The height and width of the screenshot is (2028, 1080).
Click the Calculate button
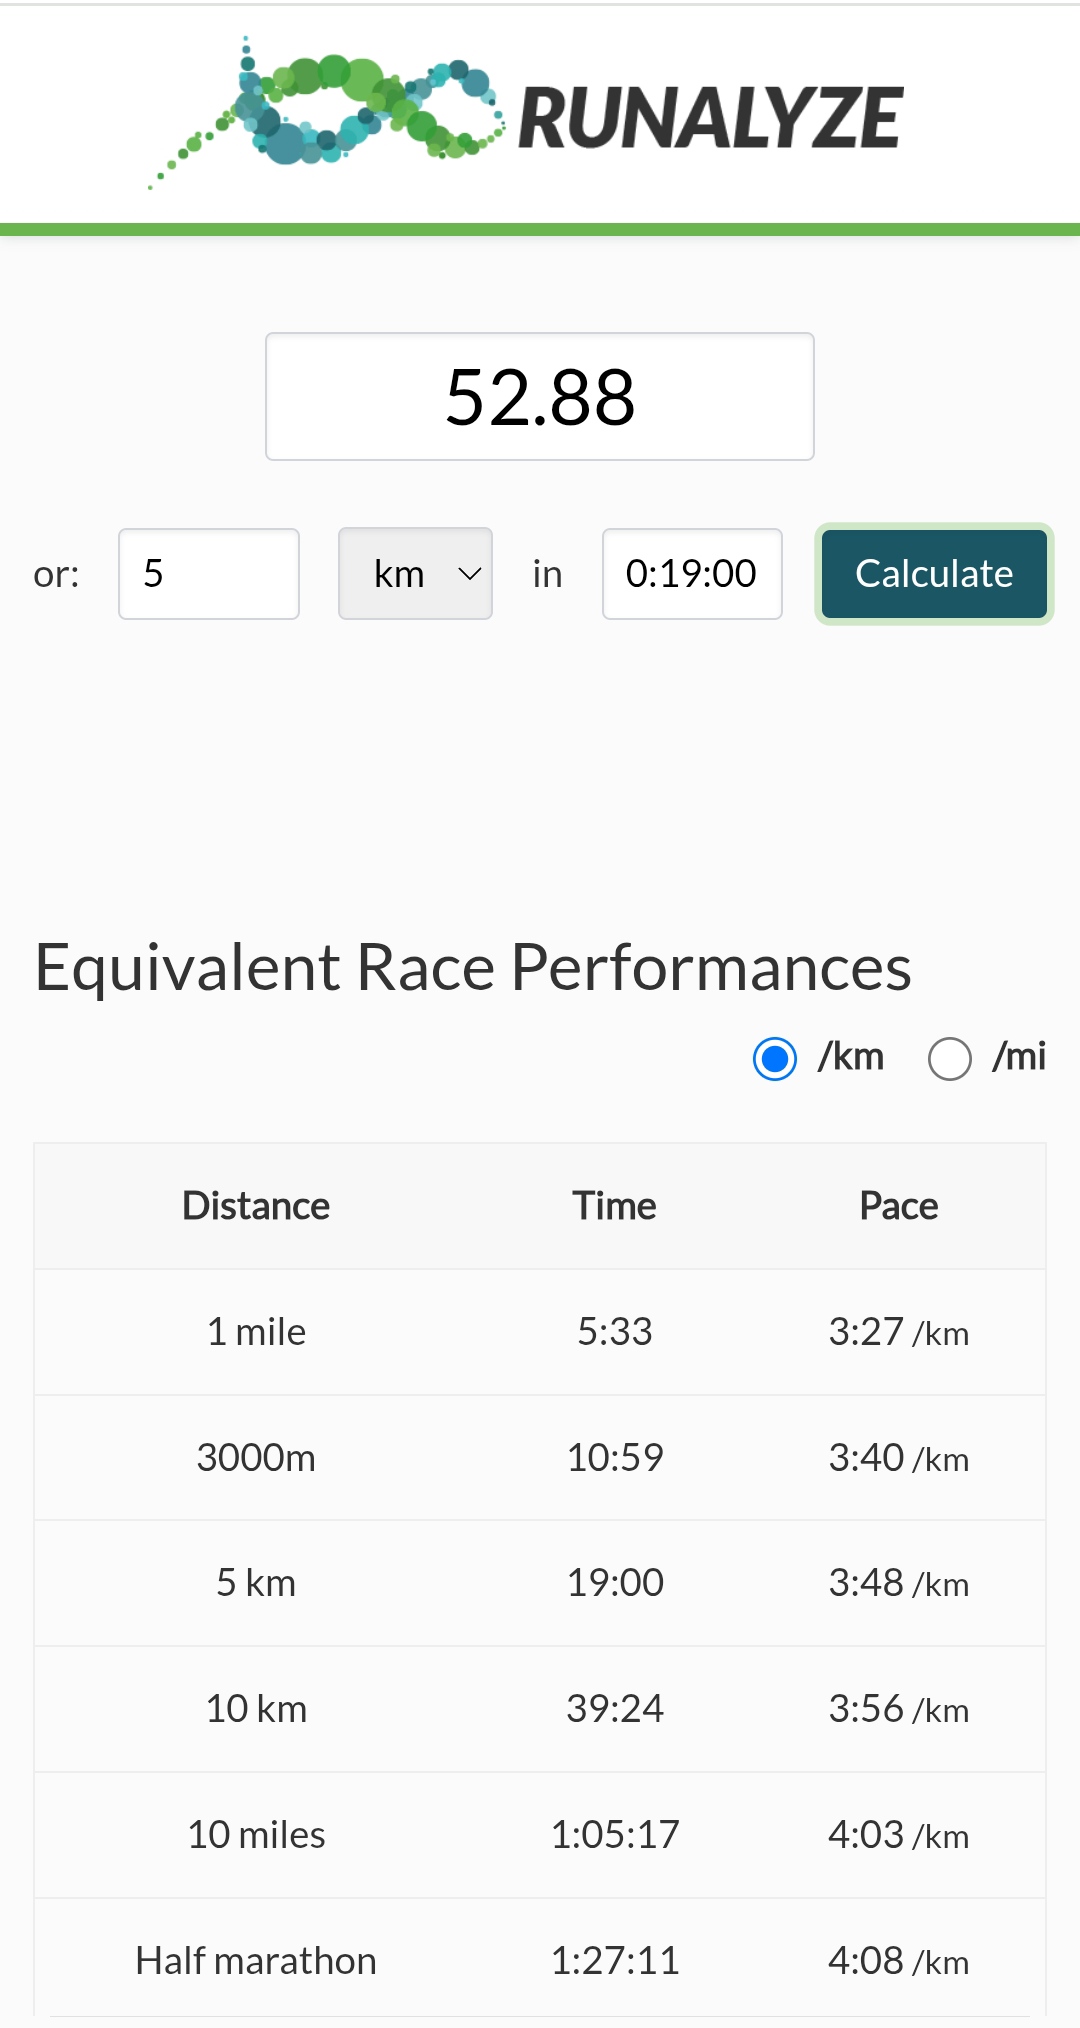[x=934, y=574]
